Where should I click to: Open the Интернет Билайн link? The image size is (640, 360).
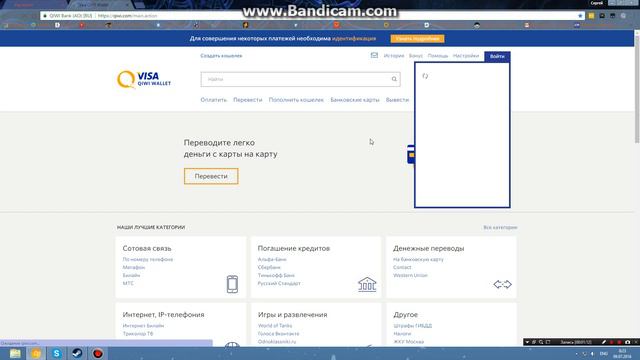(x=143, y=326)
